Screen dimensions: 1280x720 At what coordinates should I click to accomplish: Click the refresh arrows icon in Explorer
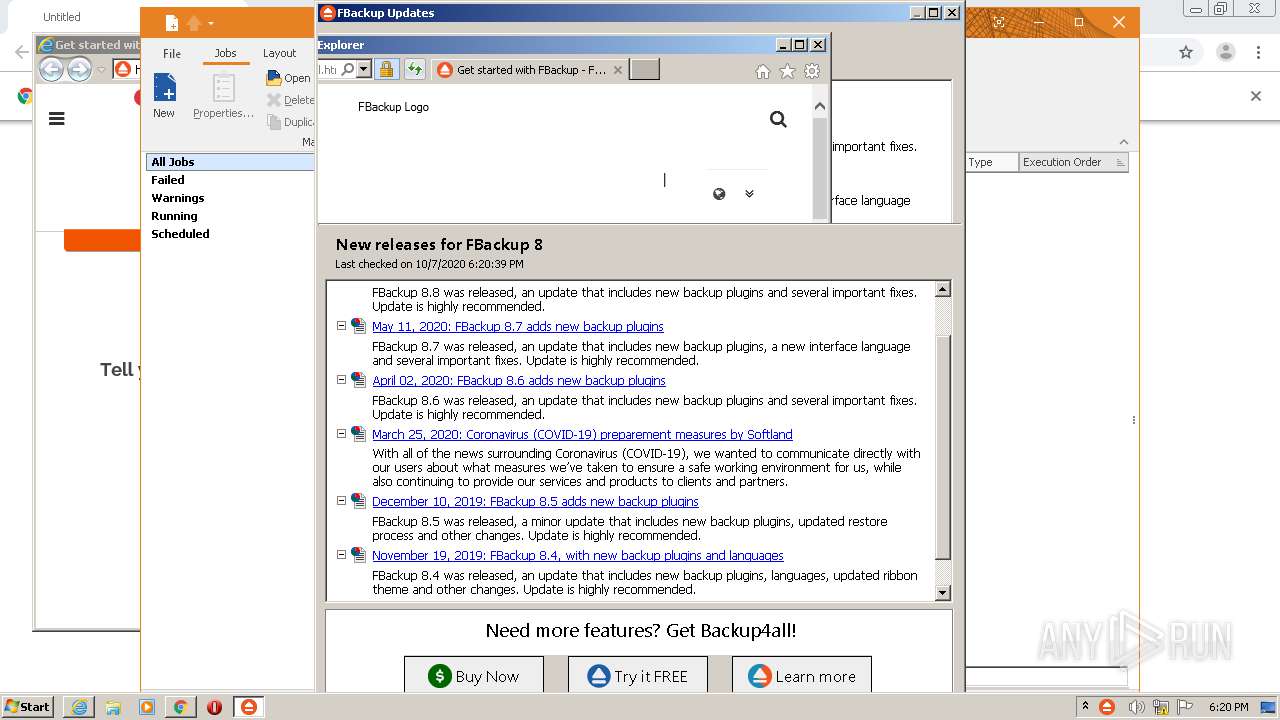[x=414, y=69]
